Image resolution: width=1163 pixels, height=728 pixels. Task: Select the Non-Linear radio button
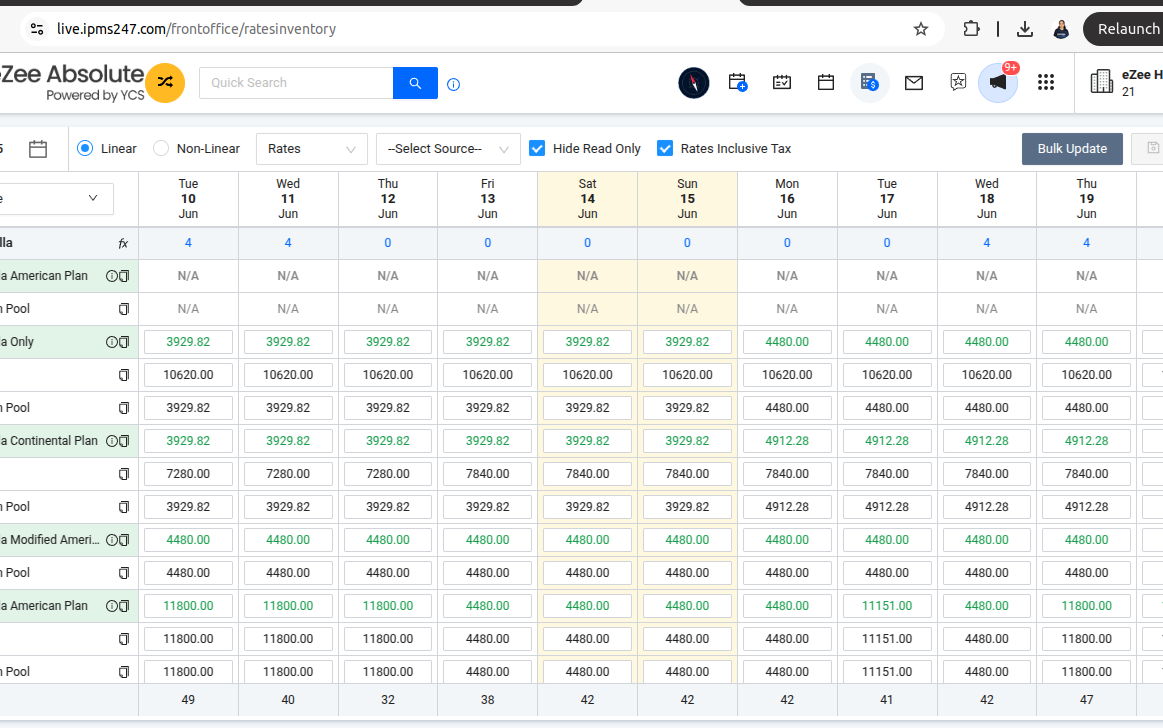tap(161, 148)
